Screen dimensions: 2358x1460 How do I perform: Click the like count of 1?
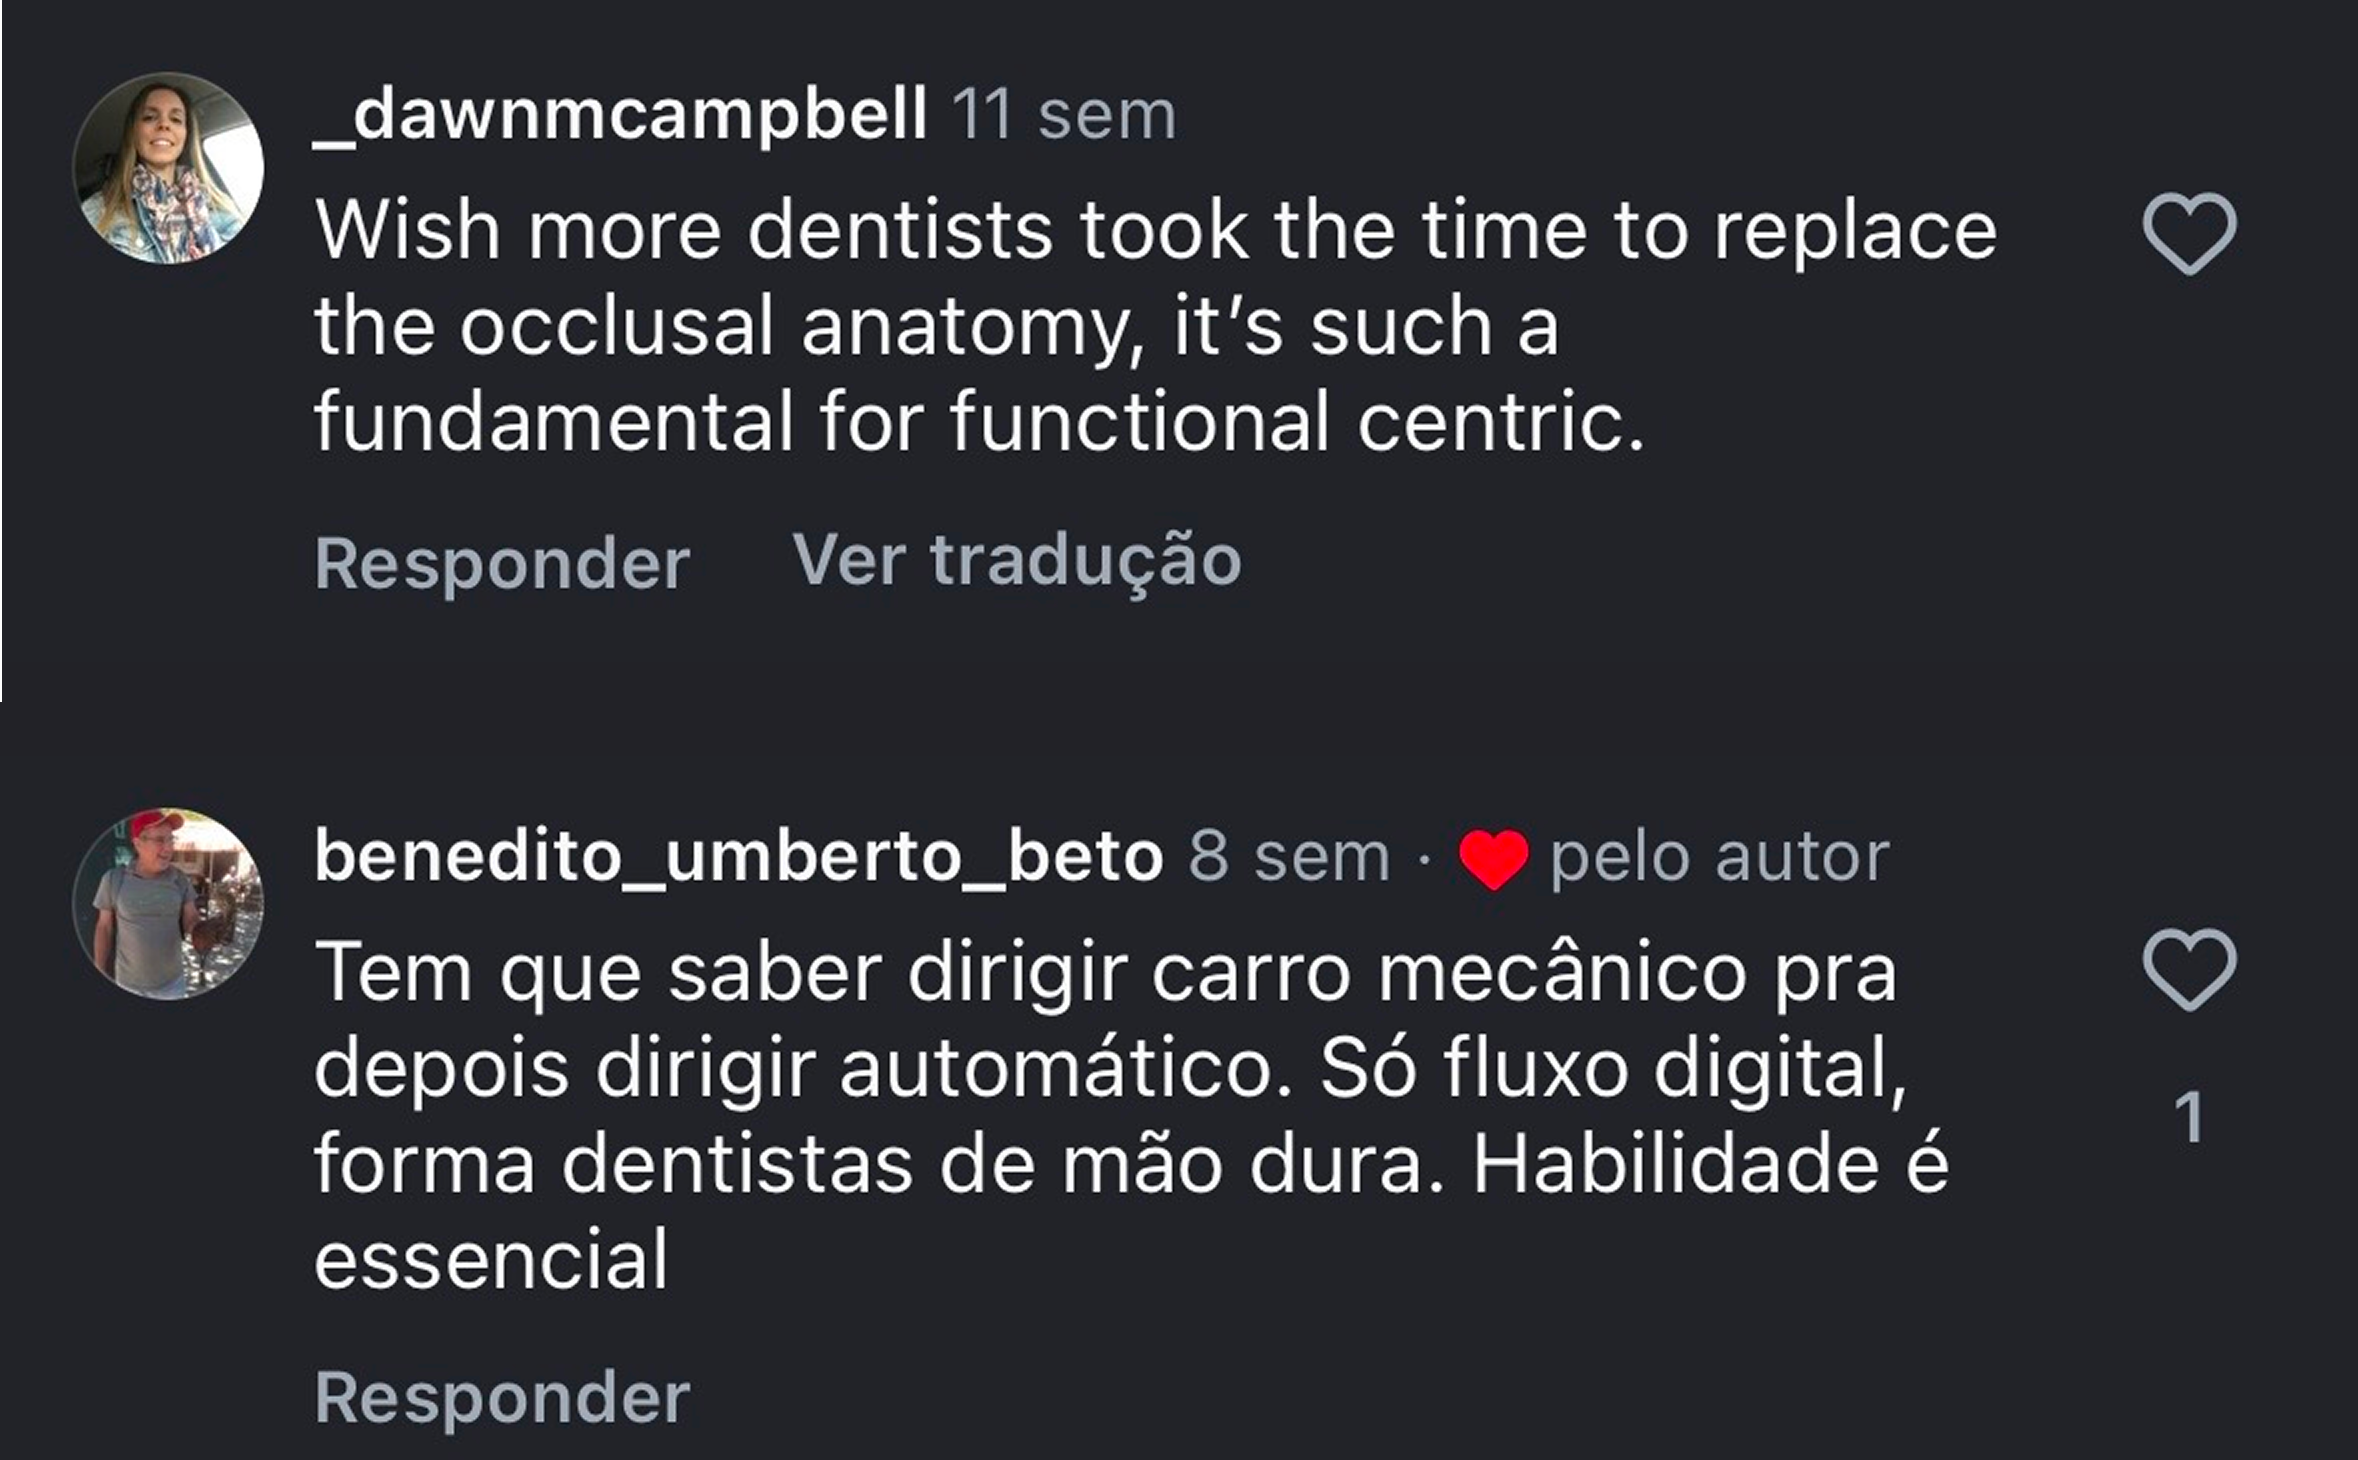point(2189,1117)
